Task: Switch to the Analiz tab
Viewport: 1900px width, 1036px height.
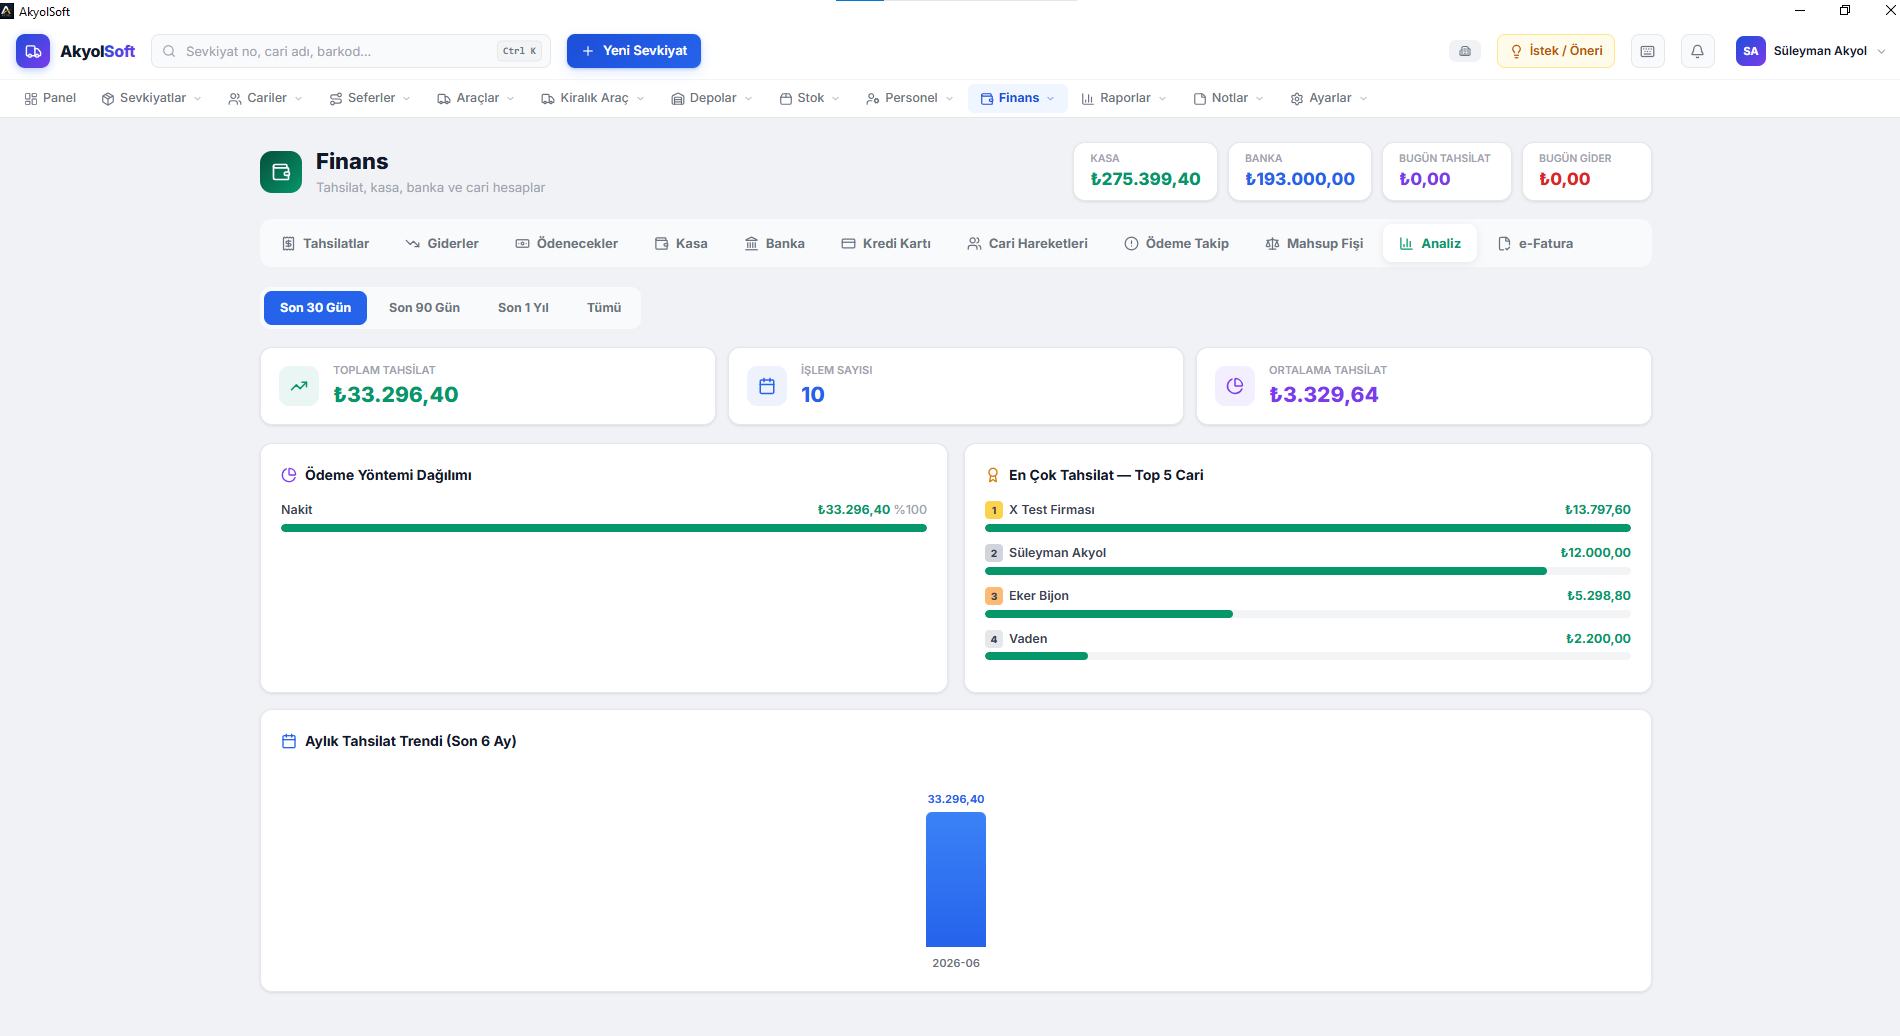Action: [x=1430, y=243]
